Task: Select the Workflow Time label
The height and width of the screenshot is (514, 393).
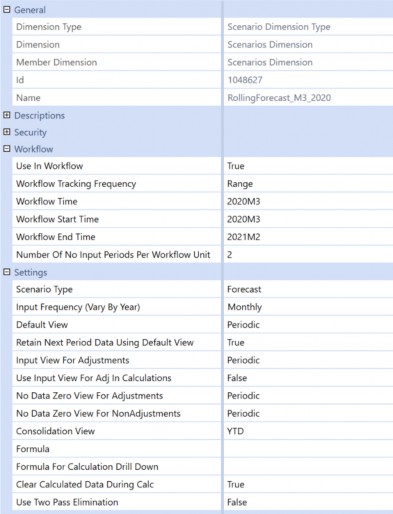Action: 47,201
